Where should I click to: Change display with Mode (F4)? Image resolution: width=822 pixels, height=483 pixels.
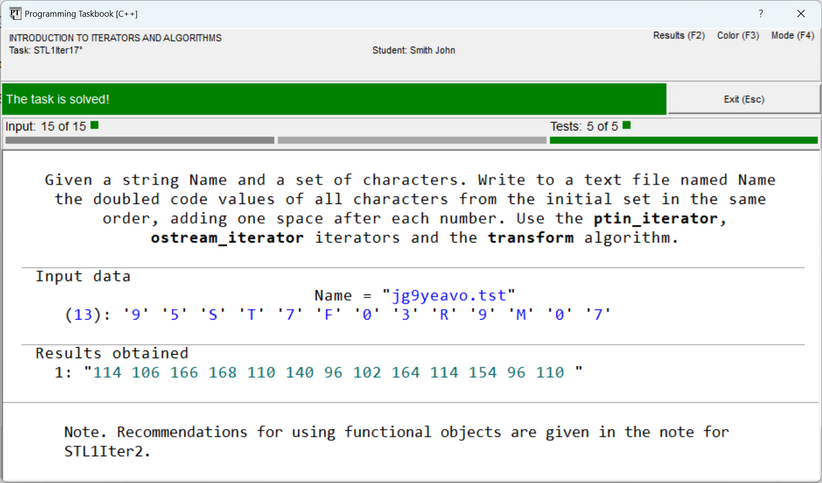(x=792, y=36)
